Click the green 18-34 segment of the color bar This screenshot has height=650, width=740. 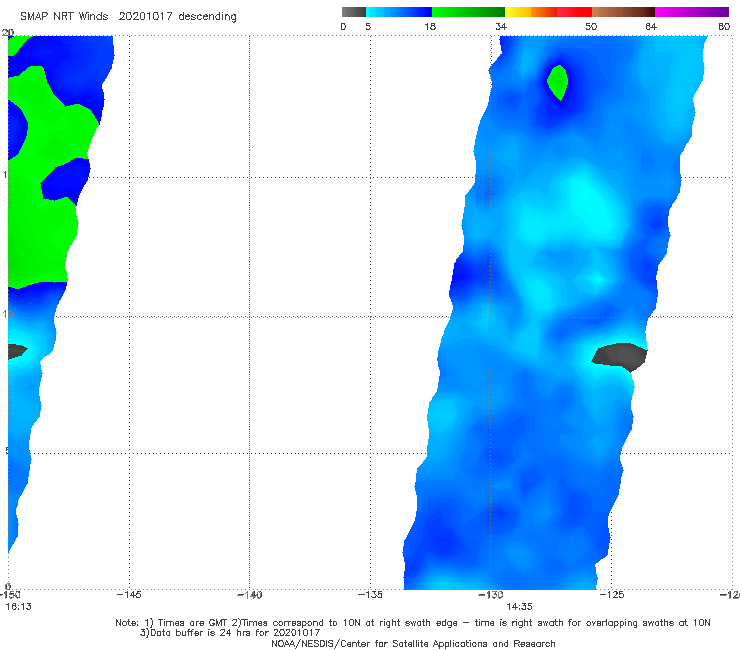(x=468, y=12)
